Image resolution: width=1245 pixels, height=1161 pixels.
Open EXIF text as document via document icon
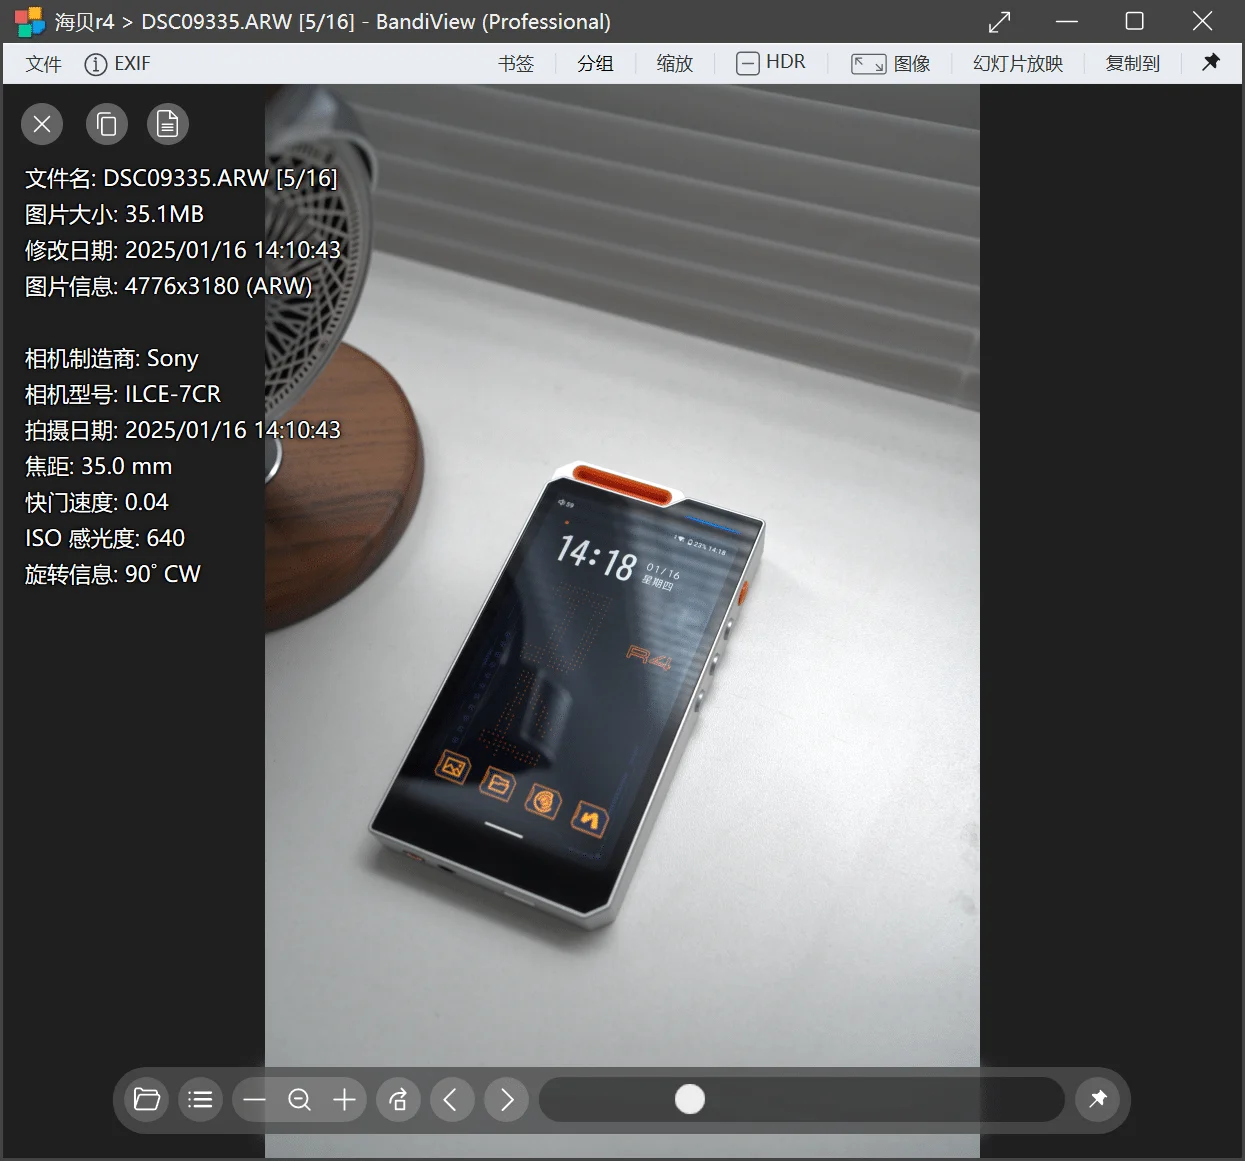point(167,124)
